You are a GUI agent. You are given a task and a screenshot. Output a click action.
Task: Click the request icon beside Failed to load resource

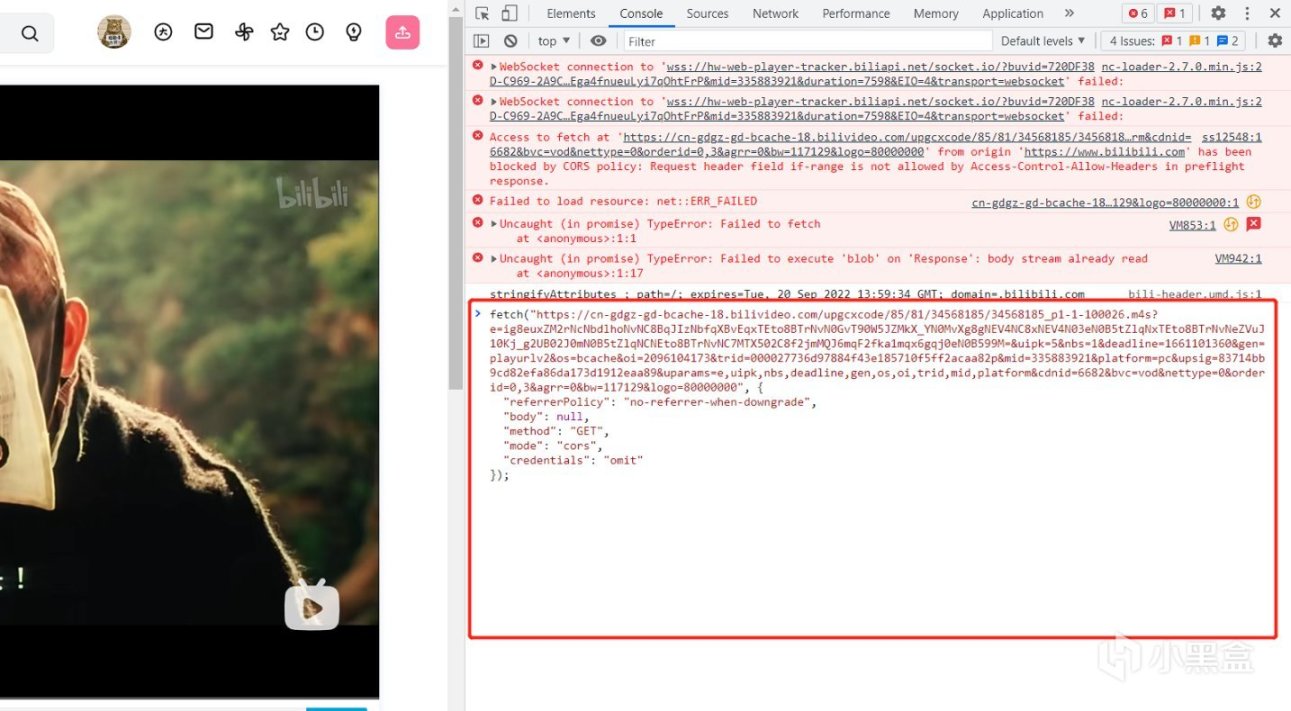(x=1253, y=202)
